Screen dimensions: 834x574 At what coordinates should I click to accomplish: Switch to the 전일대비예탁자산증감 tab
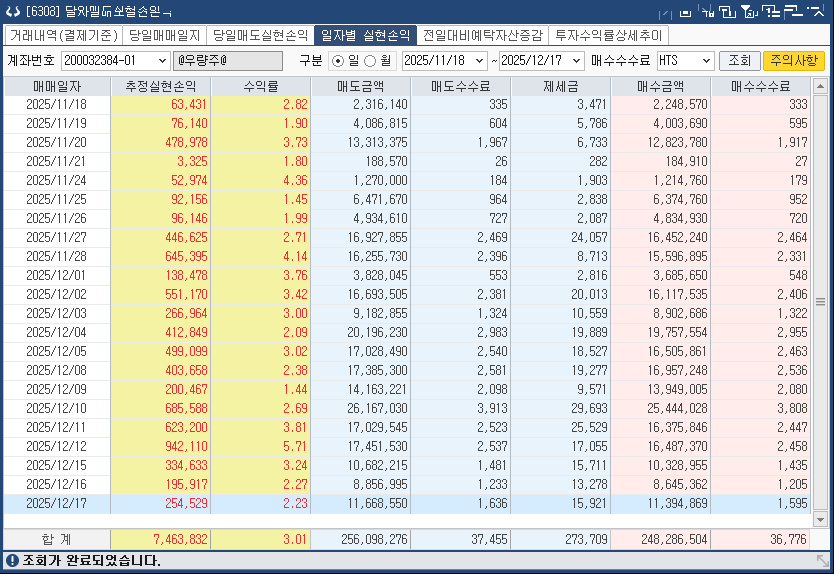point(483,35)
